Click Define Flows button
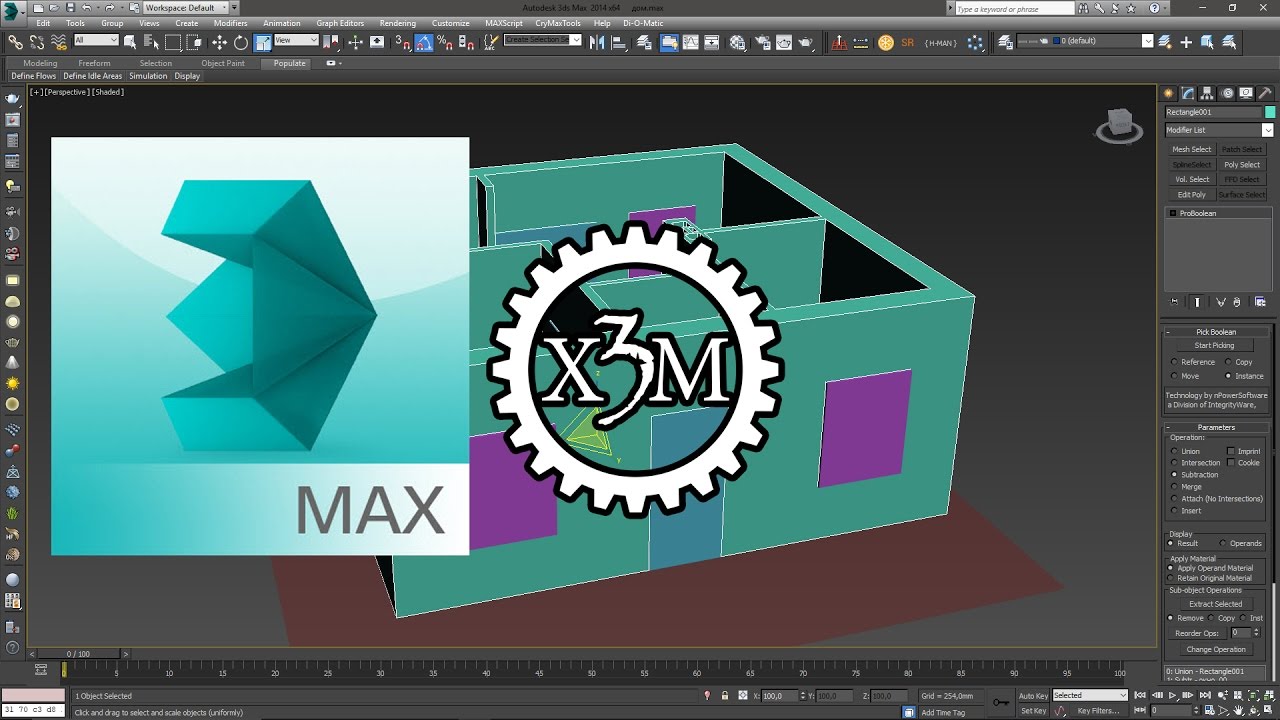 click(34, 76)
